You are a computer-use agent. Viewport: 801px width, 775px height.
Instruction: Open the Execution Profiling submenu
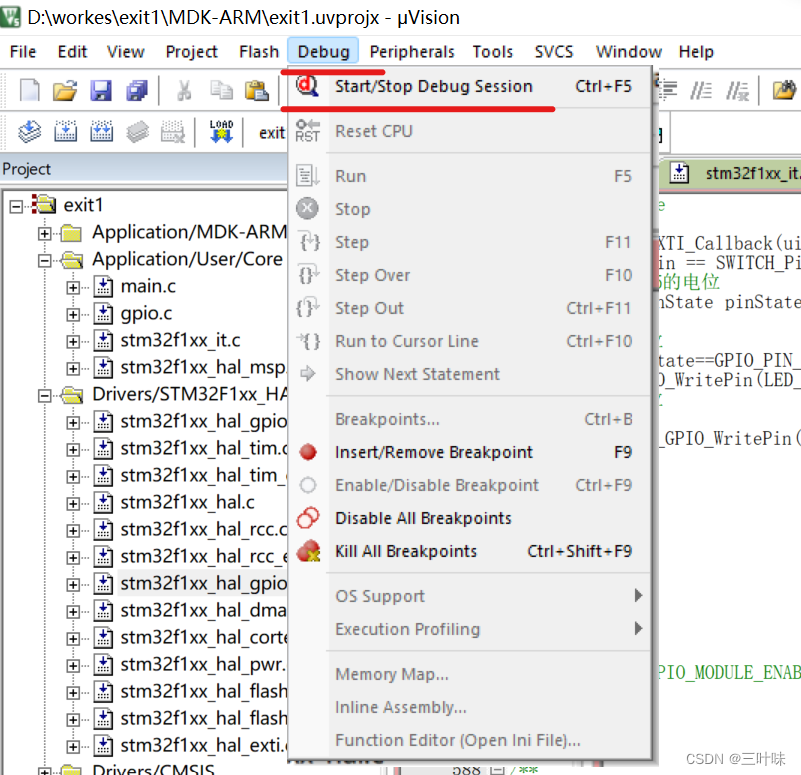point(469,629)
